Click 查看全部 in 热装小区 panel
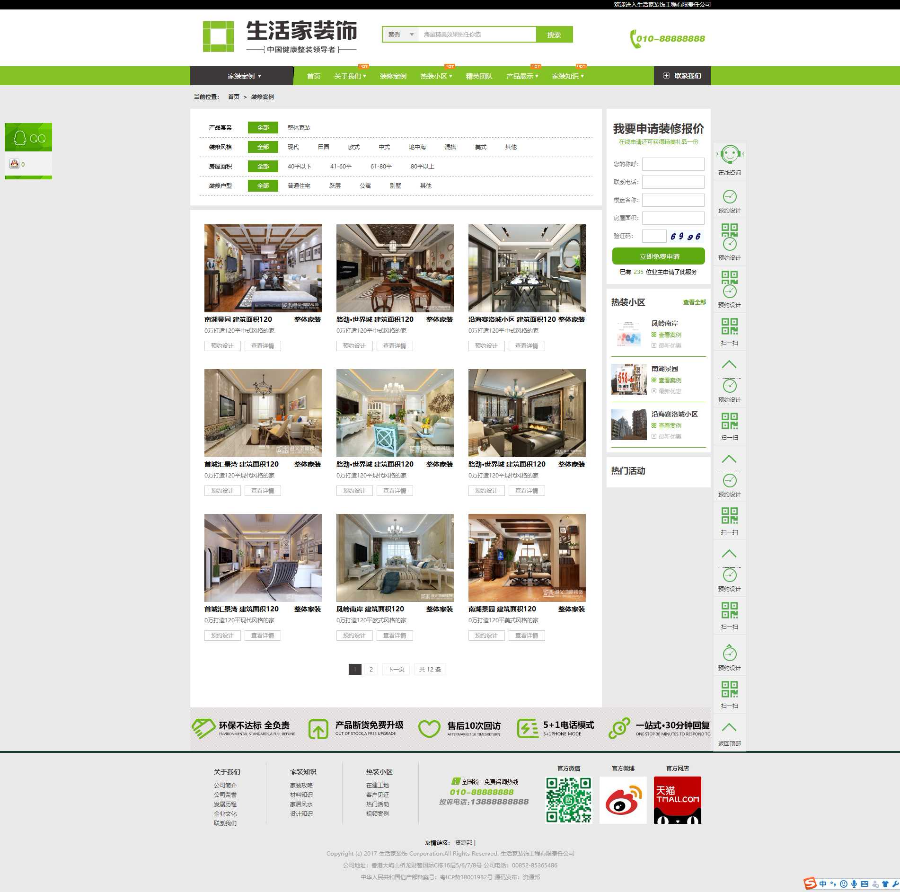Screen dimensions: 900x892 coord(694,302)
